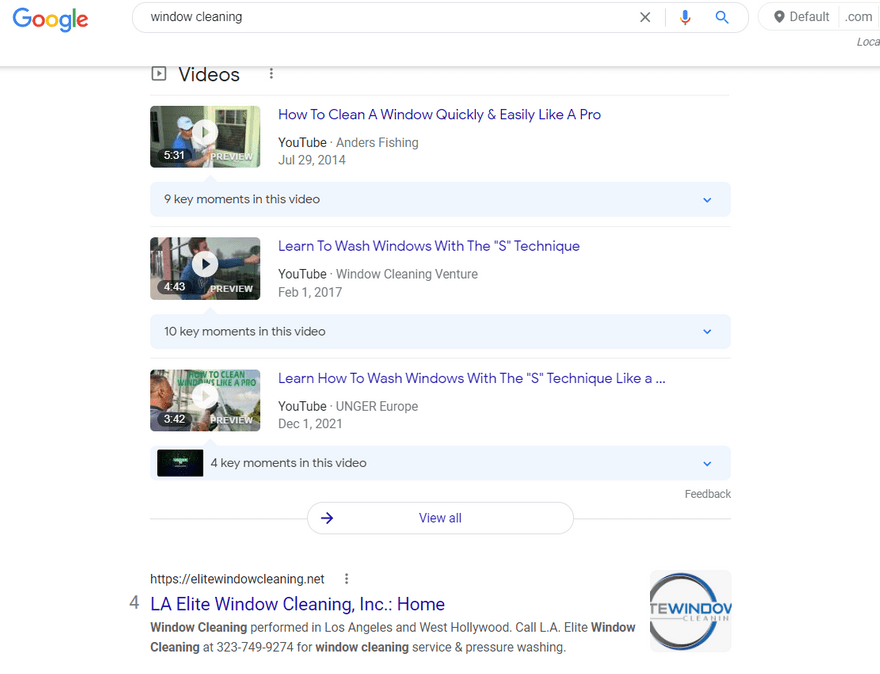Click 'UNGER Europe' channel text
This screenshot has width=880, height=674.
(x=377, y=406)
